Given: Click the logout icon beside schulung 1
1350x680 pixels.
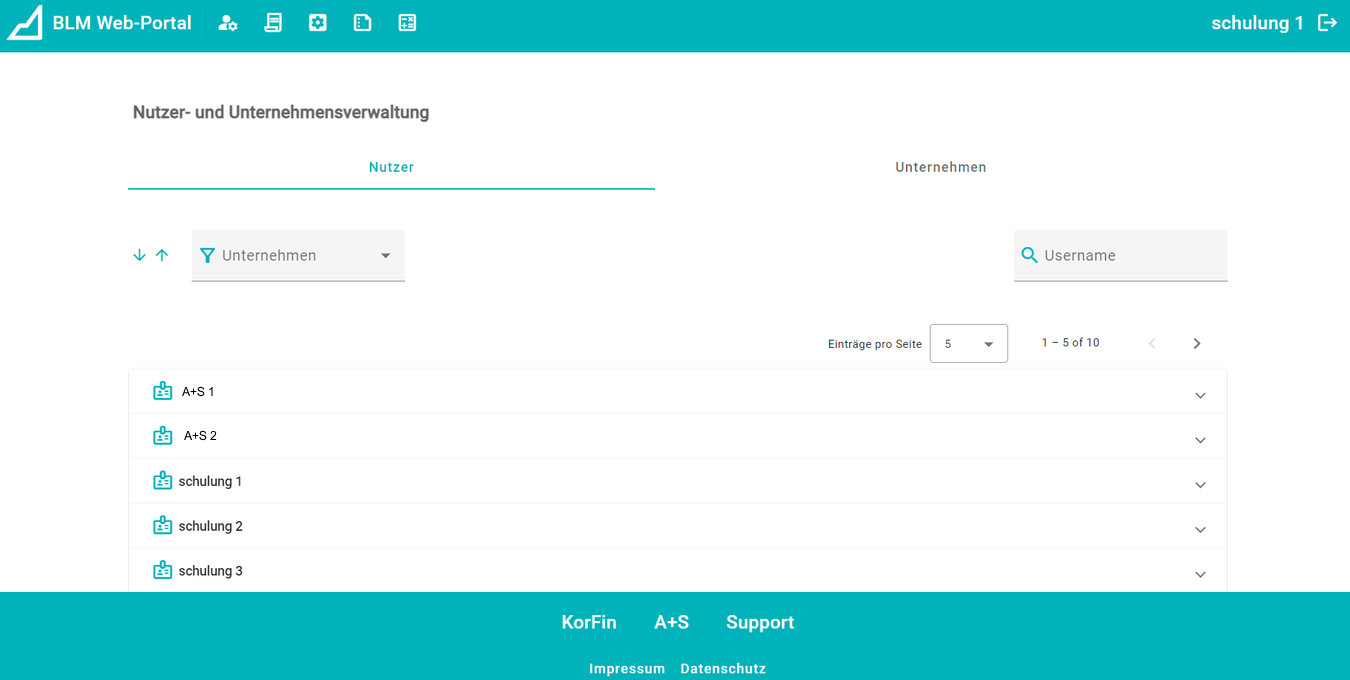Looking at the screenshot, I should point(1327,23).
